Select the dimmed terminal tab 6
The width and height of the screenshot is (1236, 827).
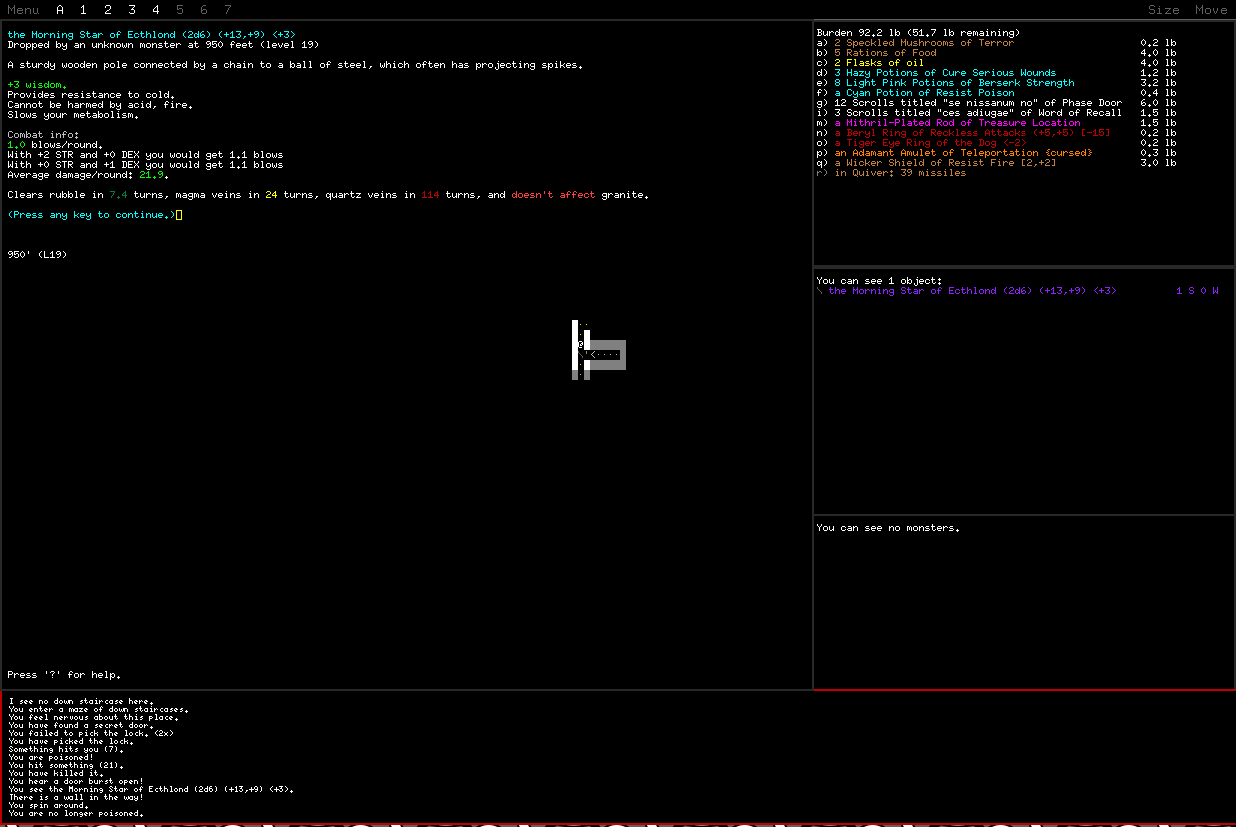click(x=204, y=9)
